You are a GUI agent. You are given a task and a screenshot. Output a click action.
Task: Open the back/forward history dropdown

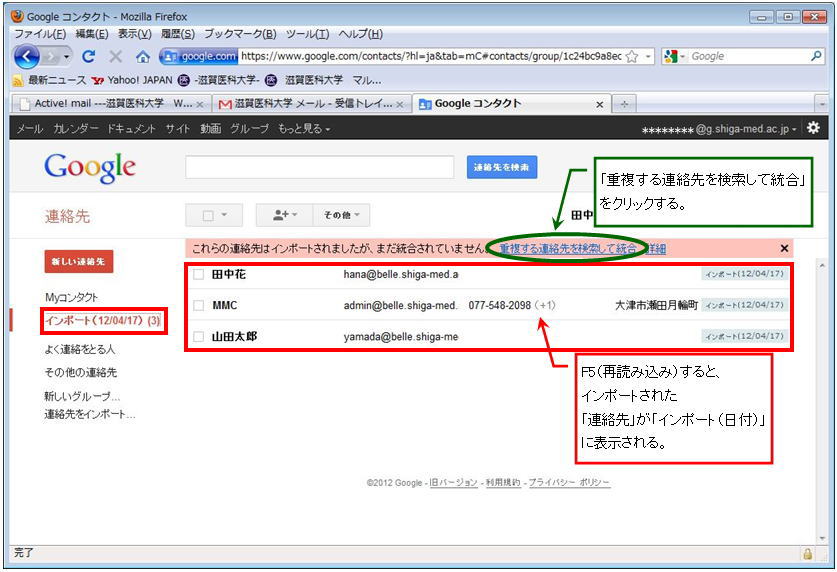[x=66, y=56]
